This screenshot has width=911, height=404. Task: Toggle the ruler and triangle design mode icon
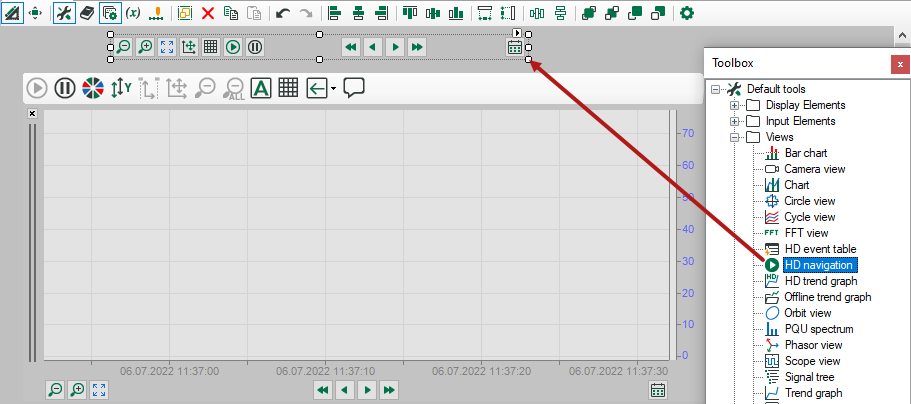12,12
